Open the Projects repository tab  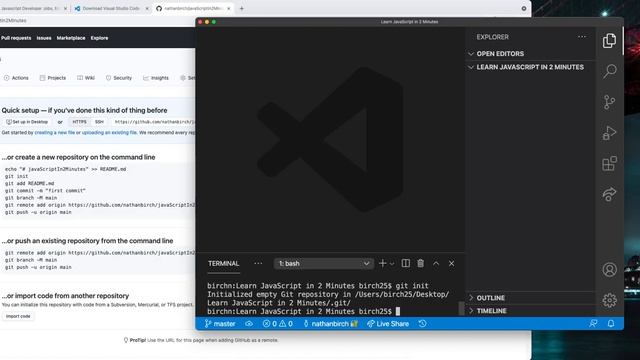[53, 78]
